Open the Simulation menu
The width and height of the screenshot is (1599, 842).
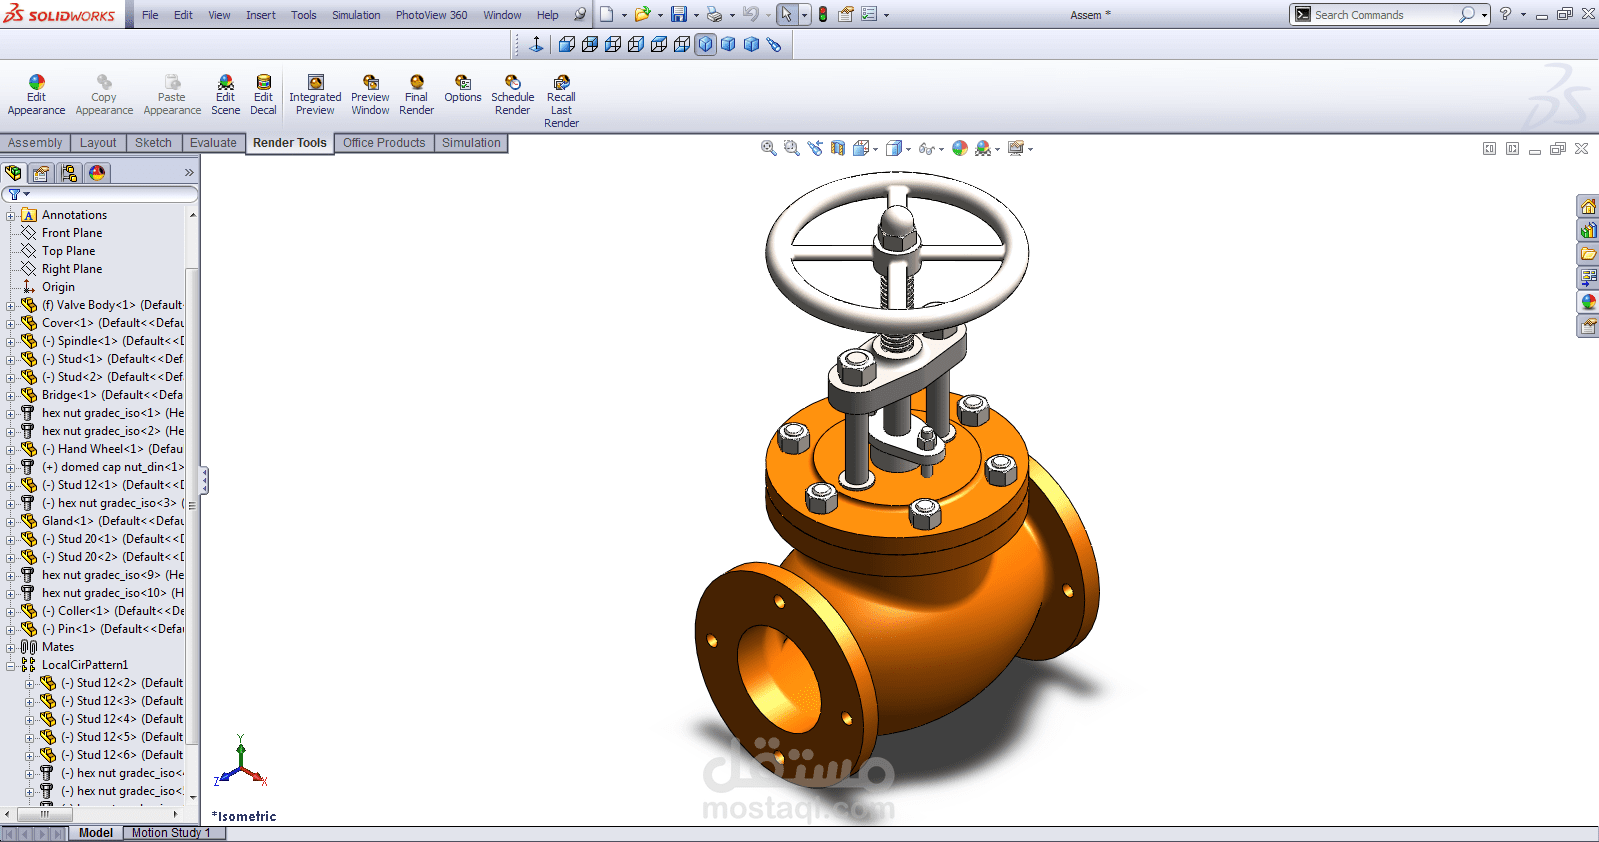click(356, 15)
